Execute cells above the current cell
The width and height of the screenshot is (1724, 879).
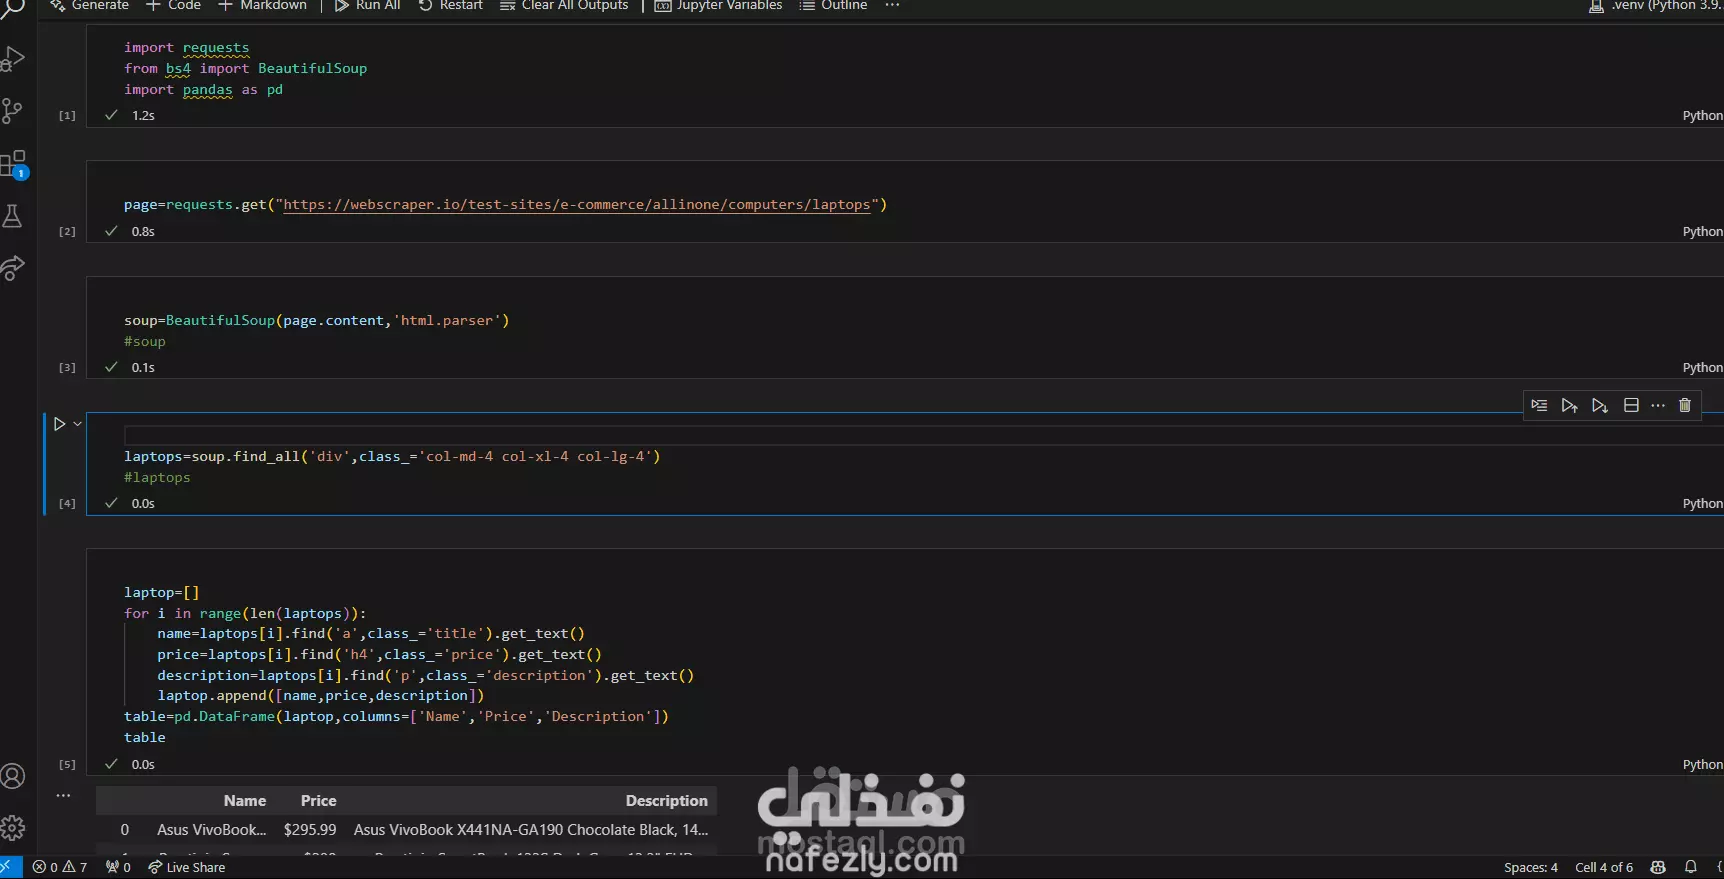pyautogui.click(x=1569, y=405)
